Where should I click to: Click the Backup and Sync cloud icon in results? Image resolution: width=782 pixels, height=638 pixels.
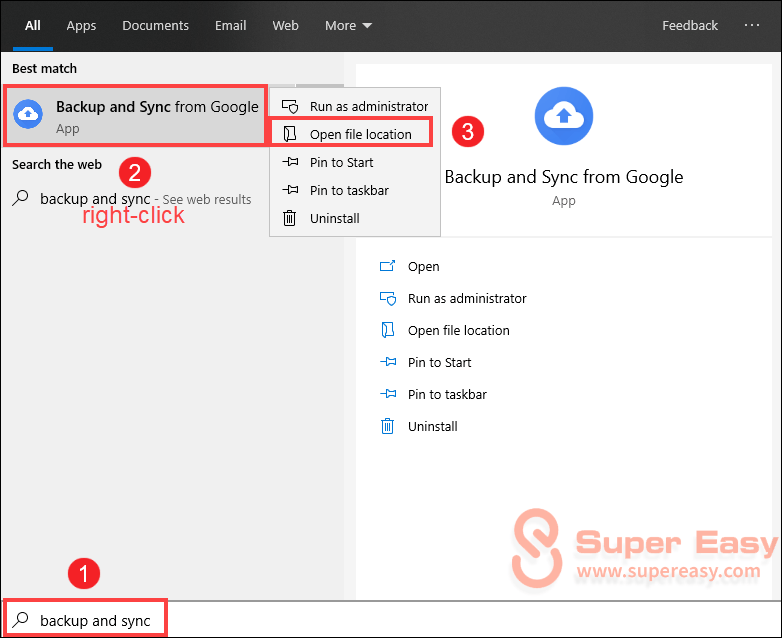pos(28,114)
